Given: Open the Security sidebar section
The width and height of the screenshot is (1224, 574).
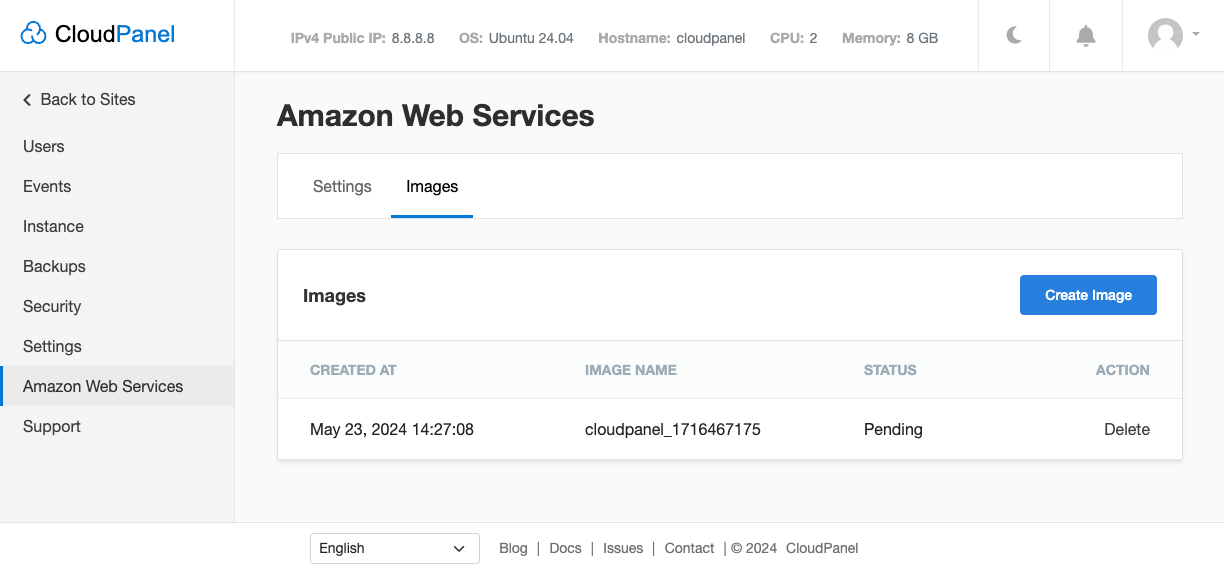Looking at the screenshot, I should pos(52,306).
